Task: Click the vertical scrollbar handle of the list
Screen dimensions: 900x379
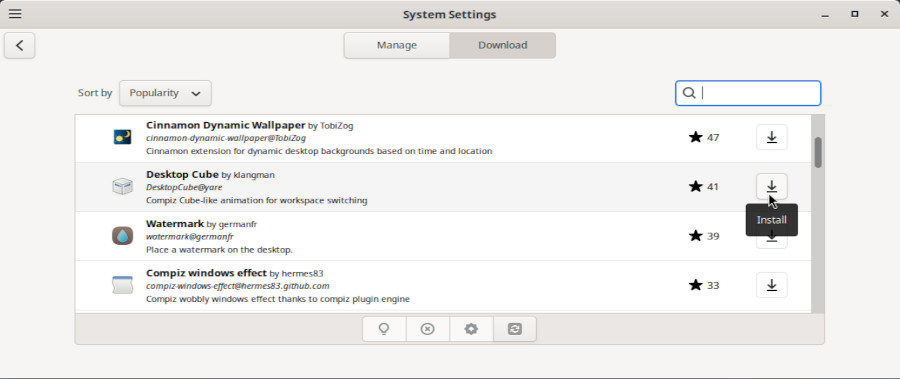Action: coord(818,152)
